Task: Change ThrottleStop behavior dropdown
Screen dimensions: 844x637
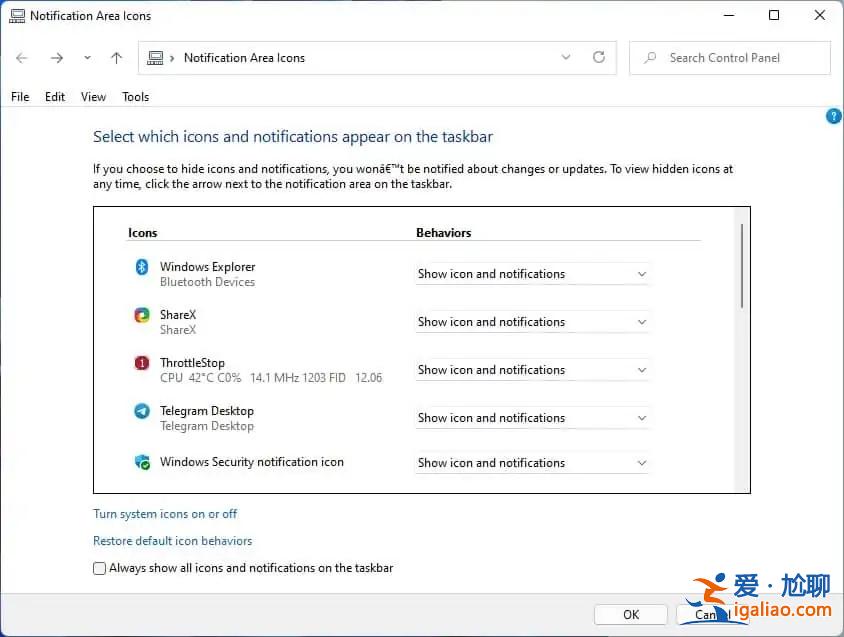Action: click(532, 370)
